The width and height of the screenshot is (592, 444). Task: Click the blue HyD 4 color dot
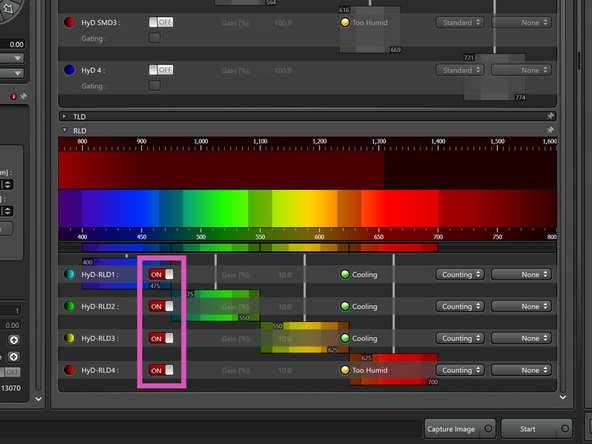(x=69, y=70)
